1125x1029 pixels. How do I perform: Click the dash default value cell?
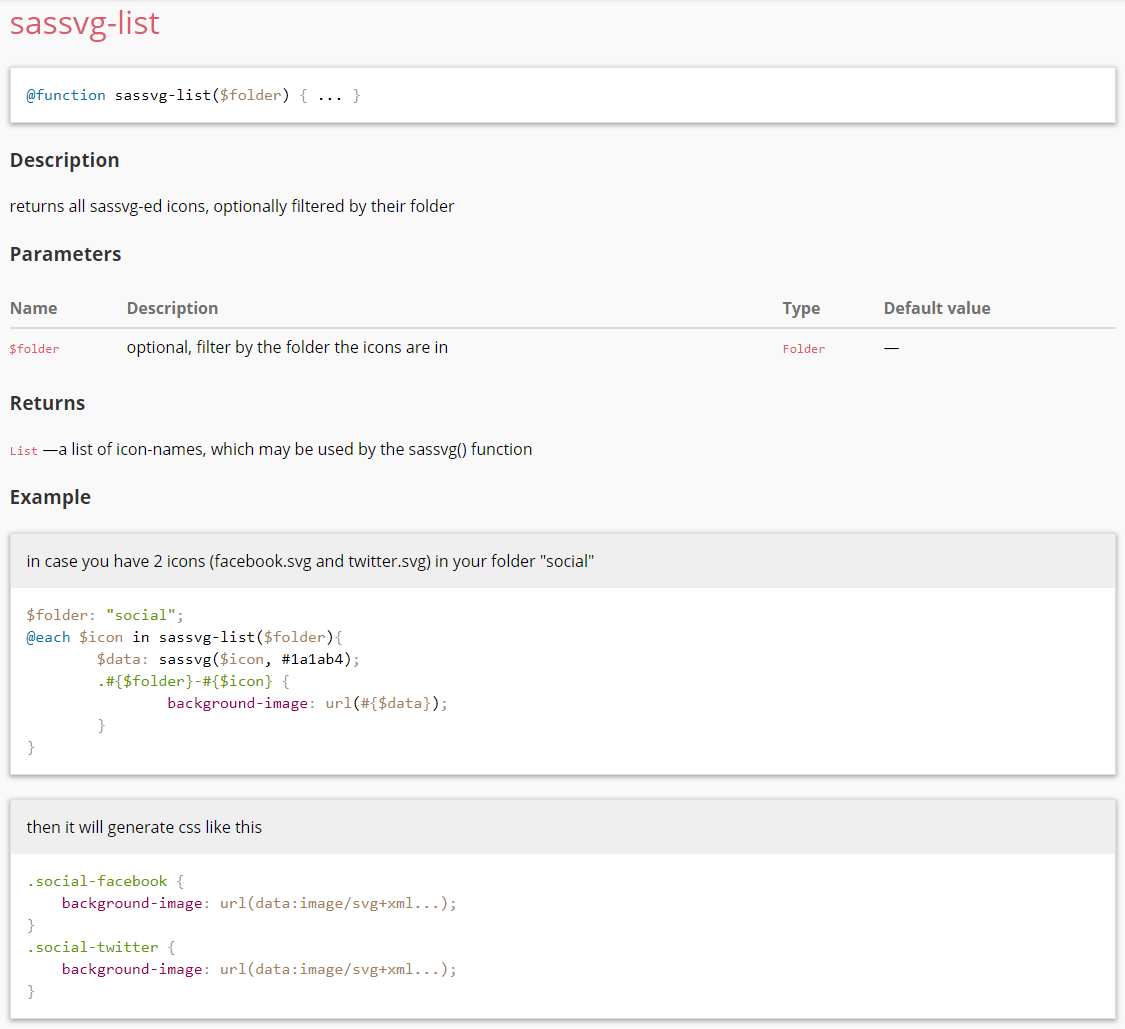(891, 348)
